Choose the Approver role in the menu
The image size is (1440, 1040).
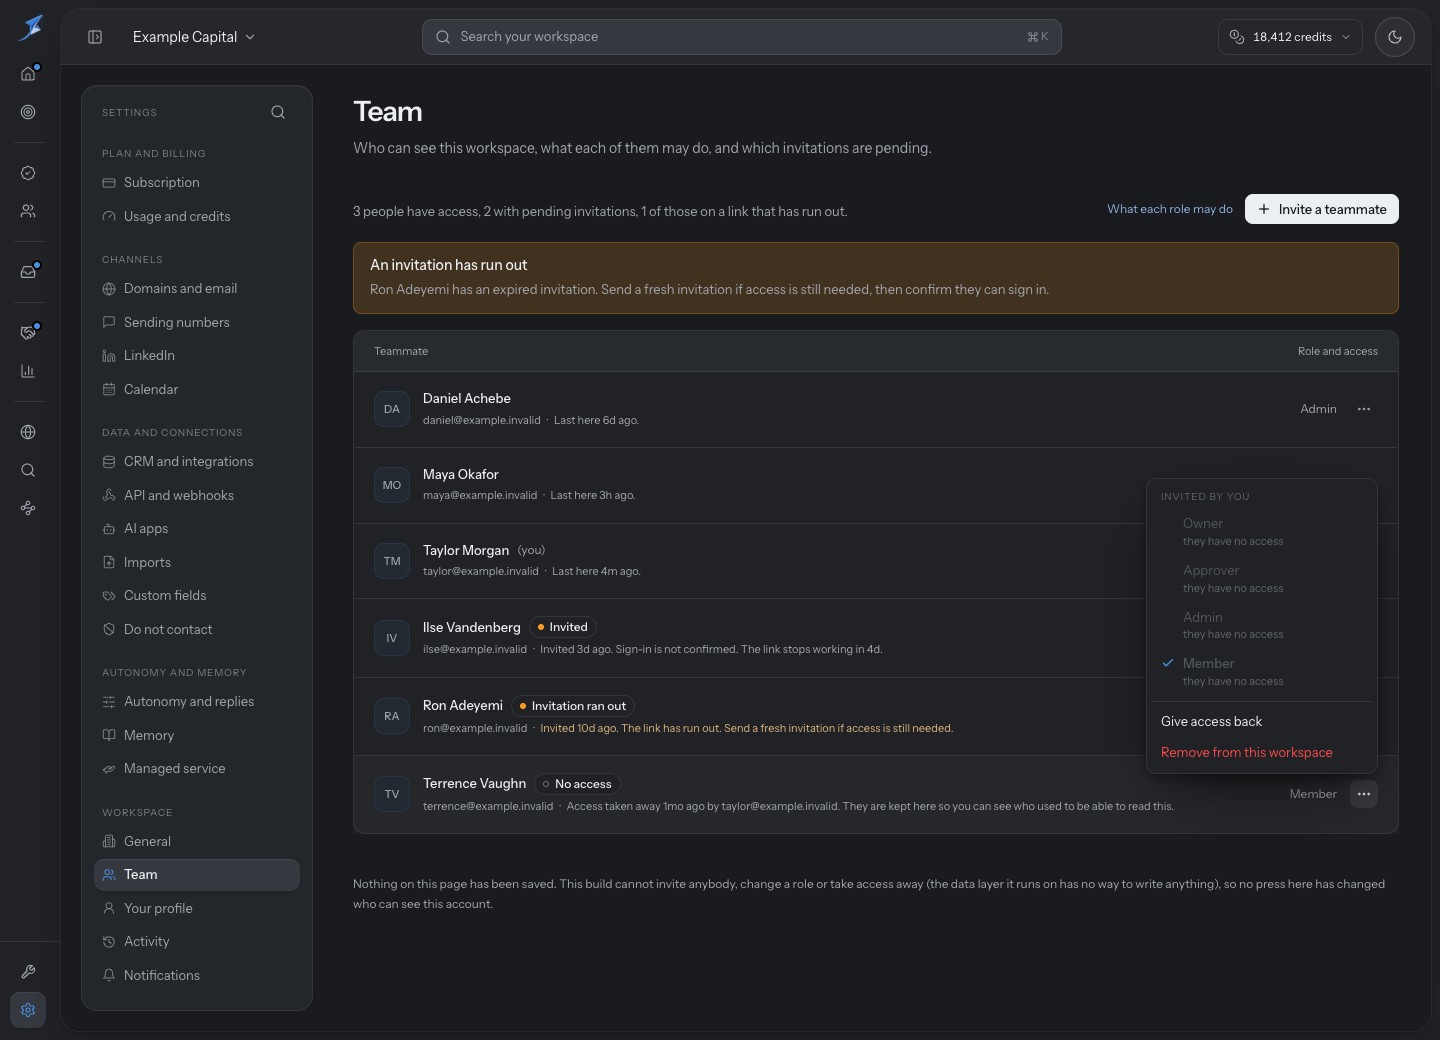(1261, 578)
